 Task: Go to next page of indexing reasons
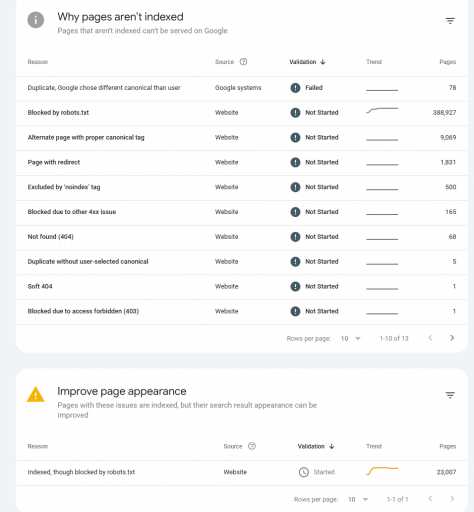coord(452,338)
